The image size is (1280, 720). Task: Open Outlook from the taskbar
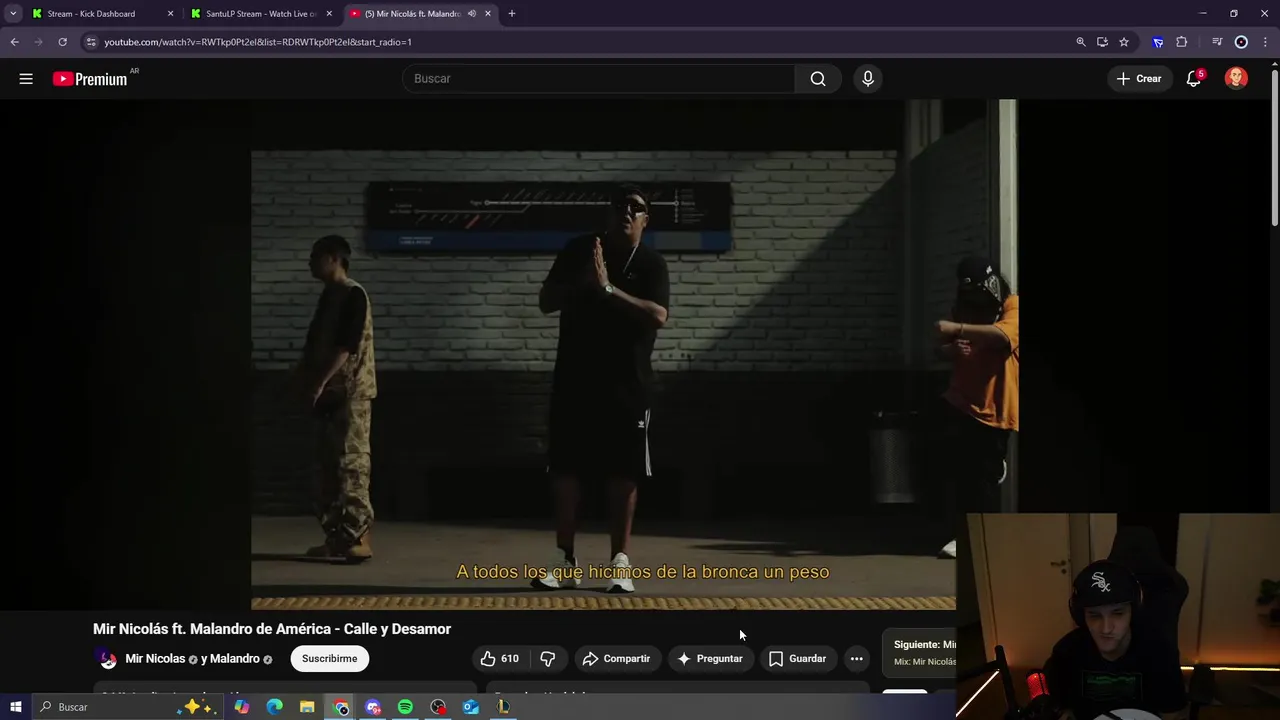coord(471,707)
